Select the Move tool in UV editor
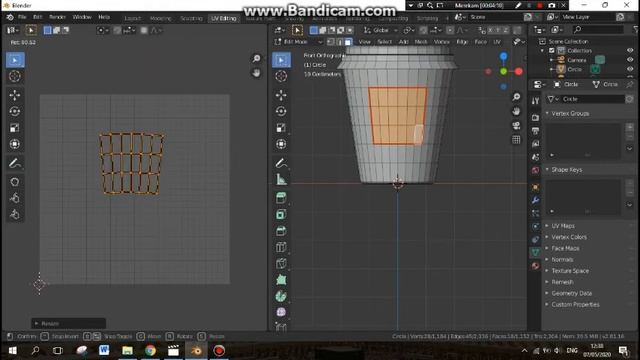The height and width of the screenshot is (360, 640). (x=15, y=95)
